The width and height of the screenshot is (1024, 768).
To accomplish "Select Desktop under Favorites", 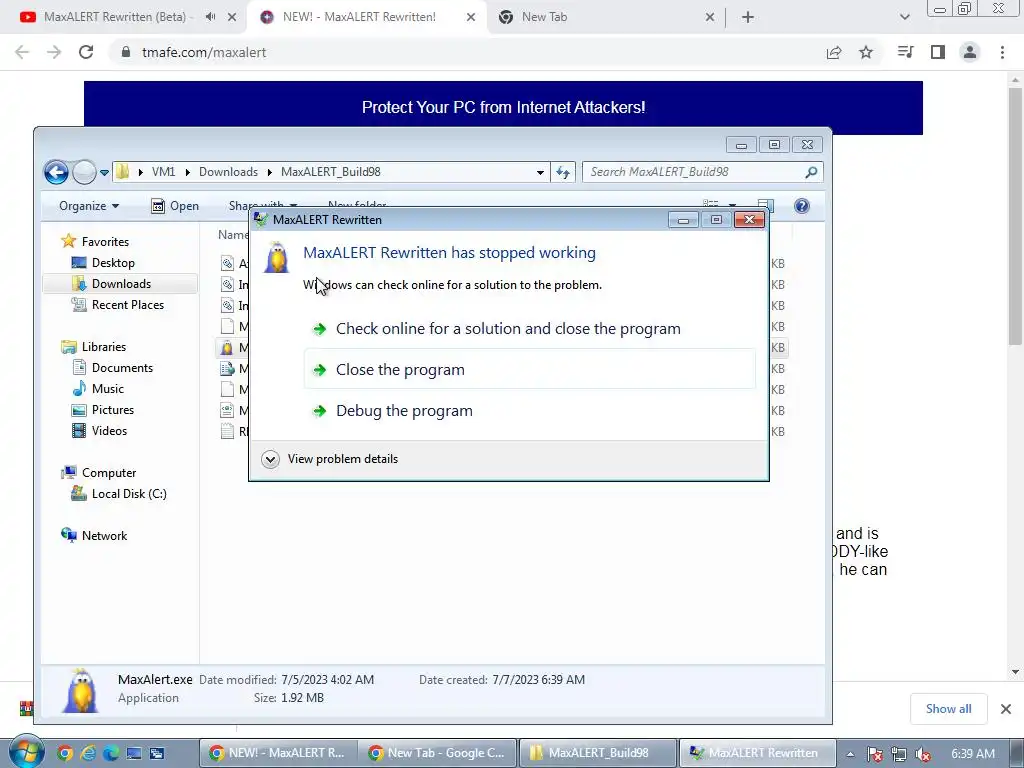I will 113,263.
